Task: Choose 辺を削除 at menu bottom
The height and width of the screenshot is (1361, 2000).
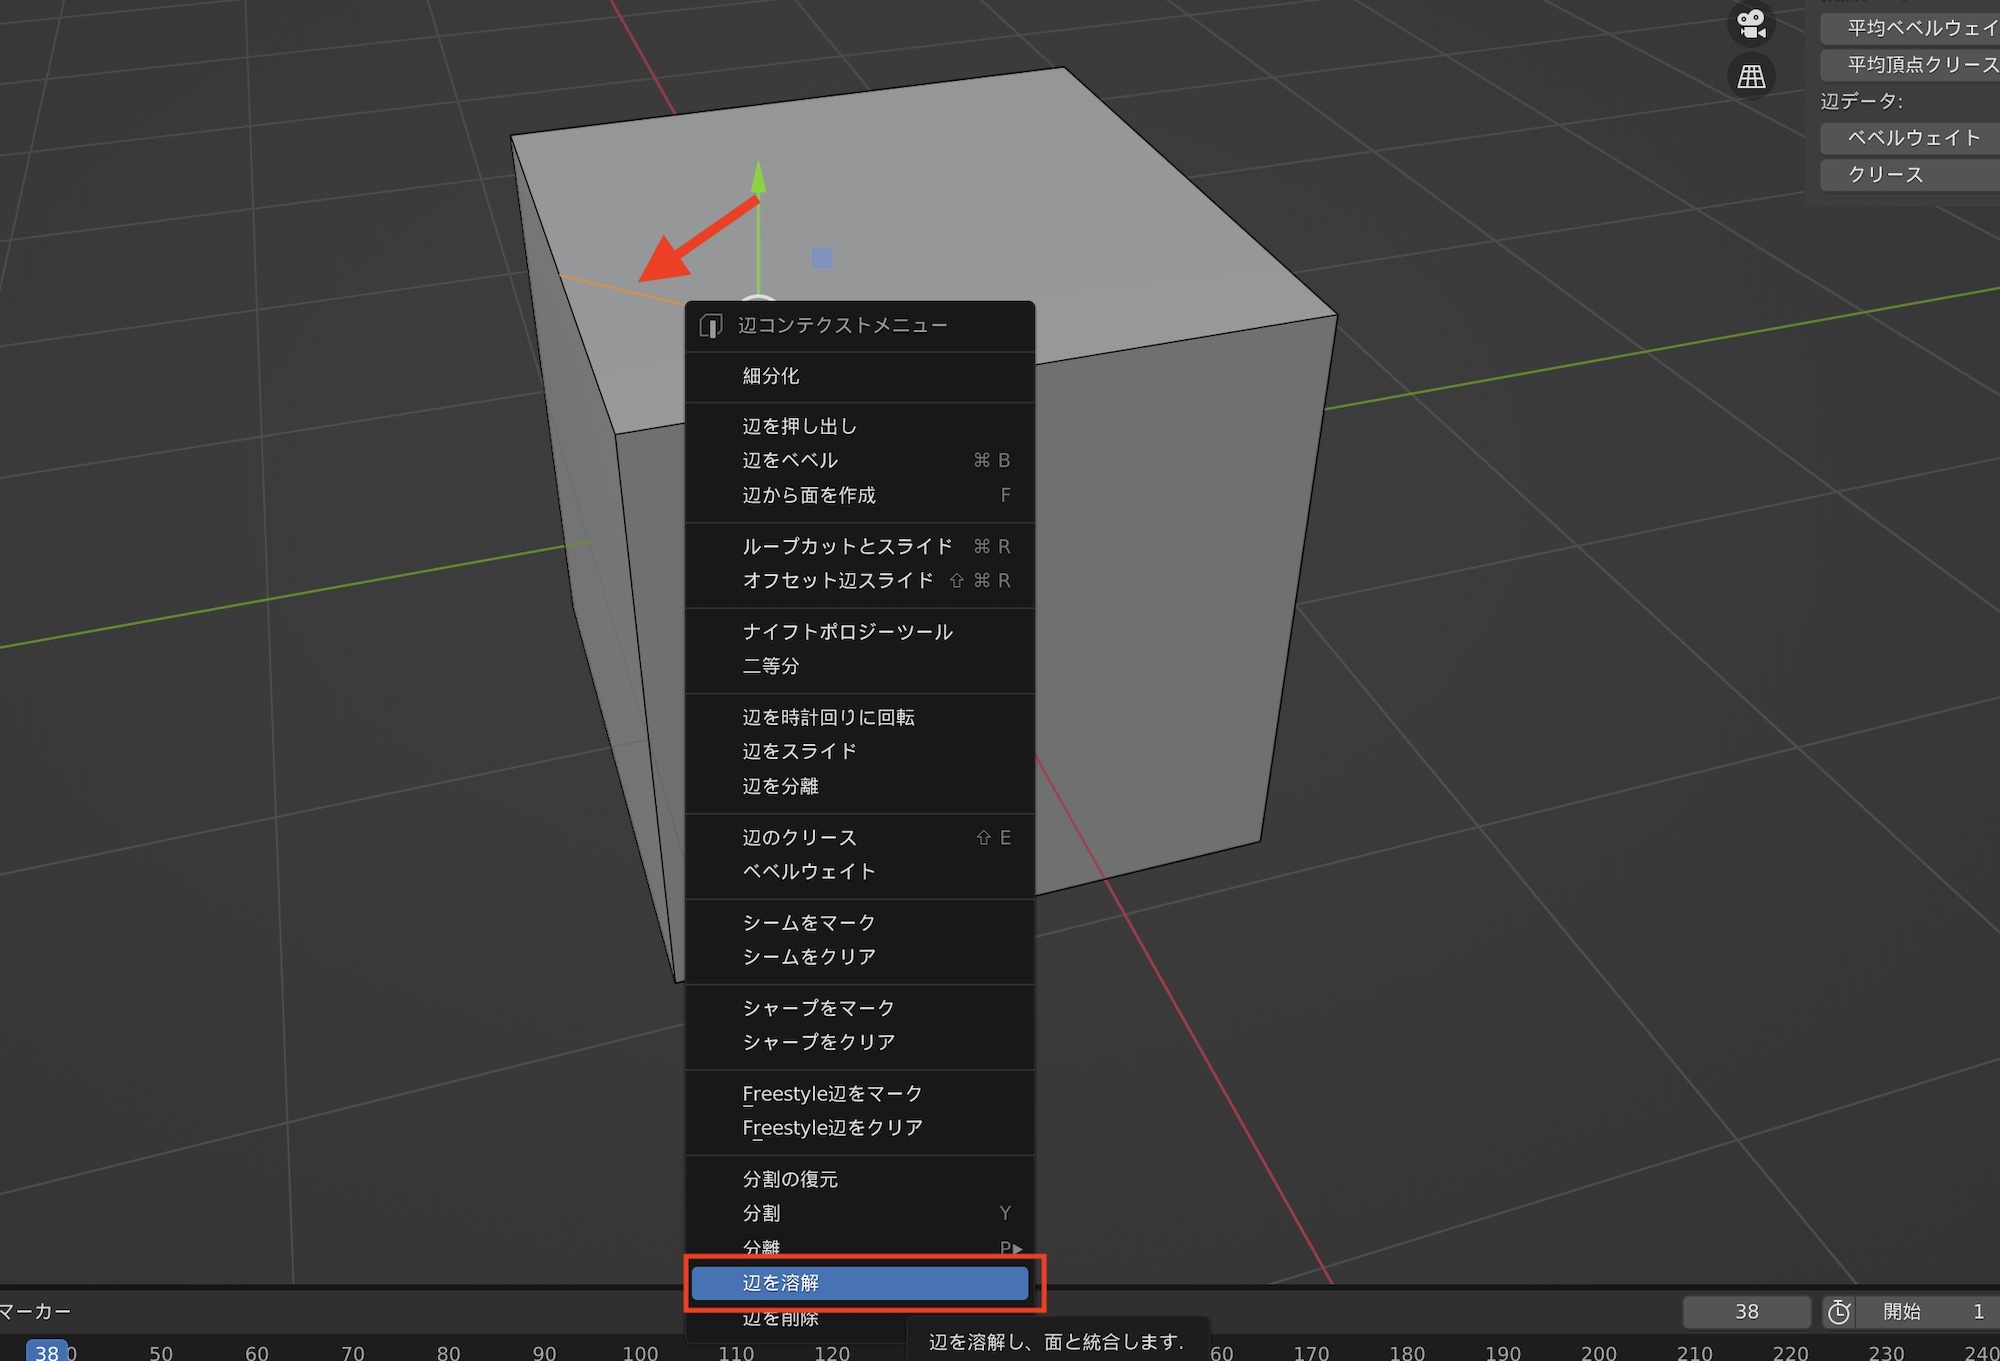Action: pyautogui.click(x=781, y=1319)
